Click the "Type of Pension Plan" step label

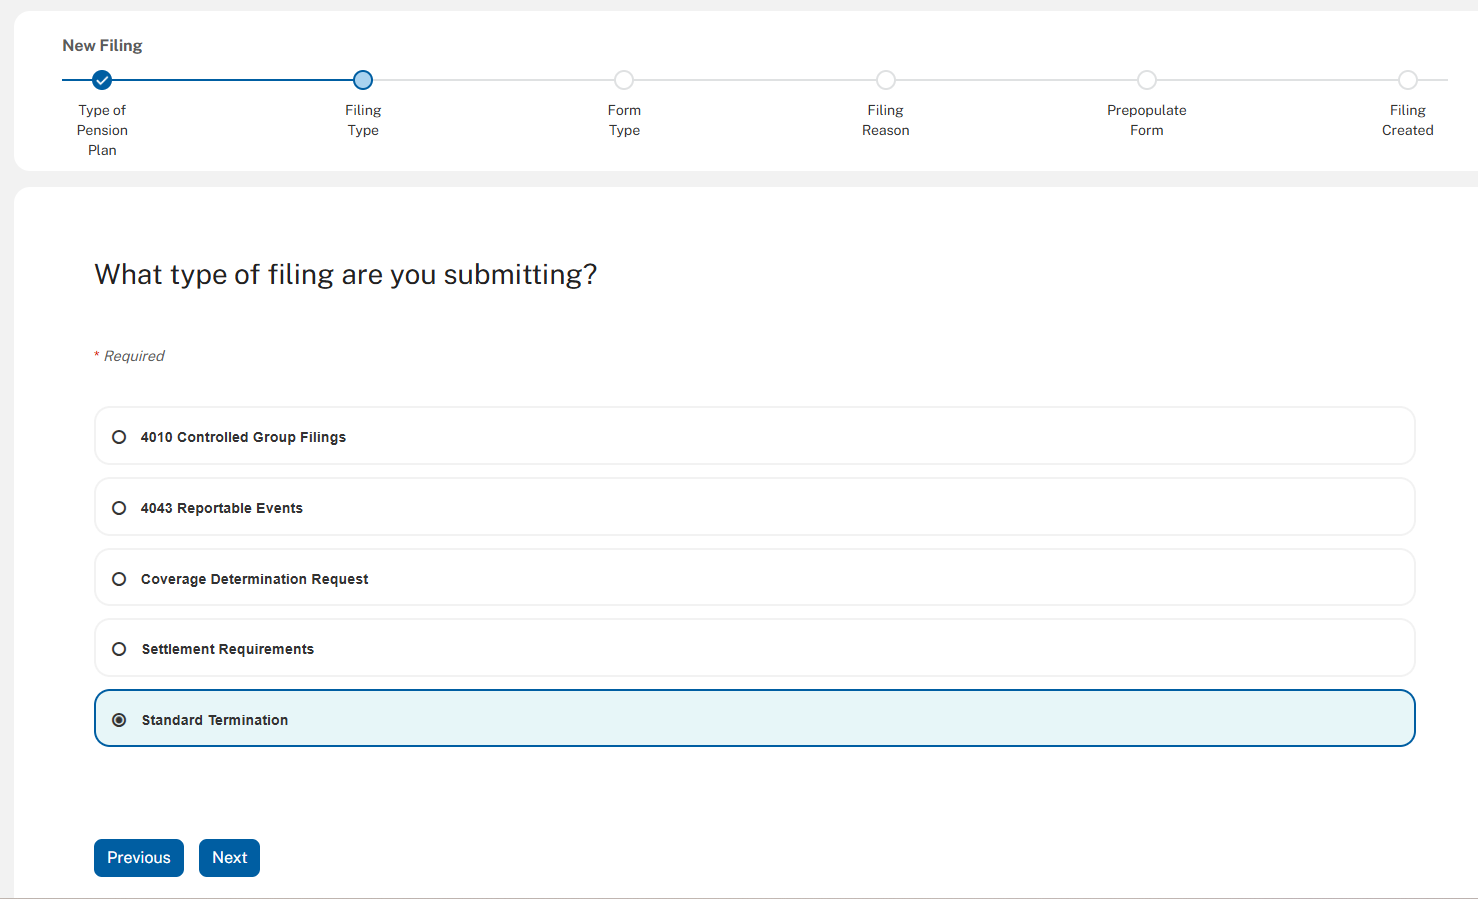pyautogui.click(x=102, y=130)
